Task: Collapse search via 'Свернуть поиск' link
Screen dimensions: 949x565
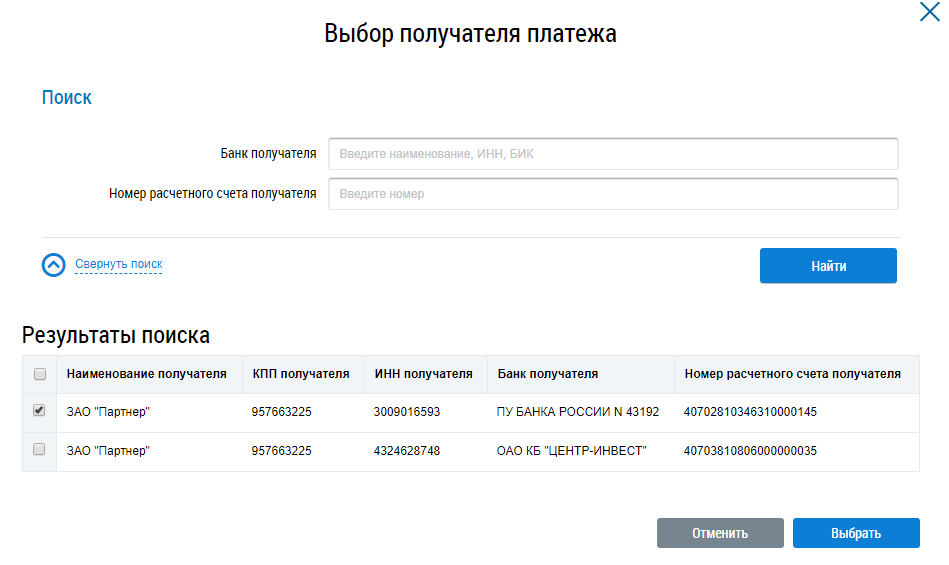Action: coord(118,265)
